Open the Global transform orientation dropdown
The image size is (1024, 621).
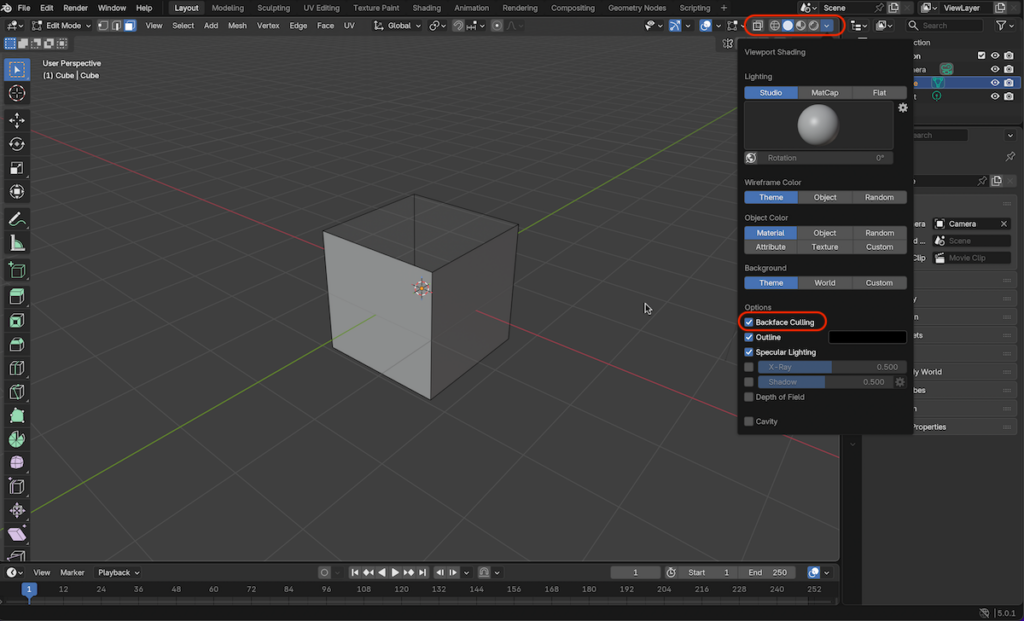398,25
